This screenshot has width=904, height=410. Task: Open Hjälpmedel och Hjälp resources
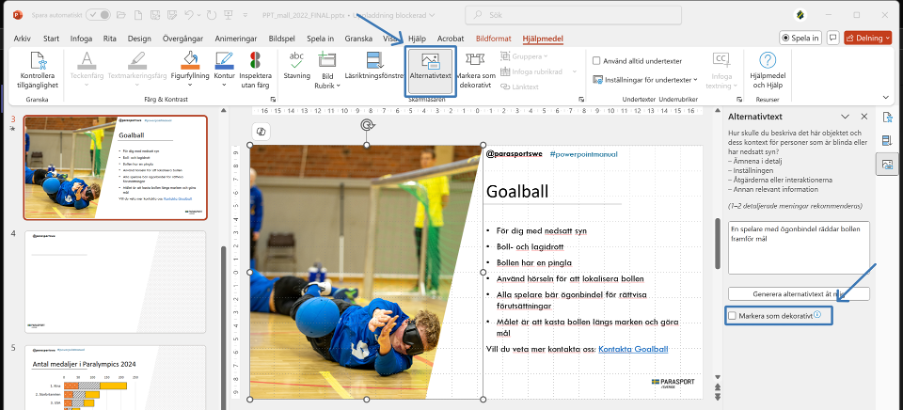[767, 71]
